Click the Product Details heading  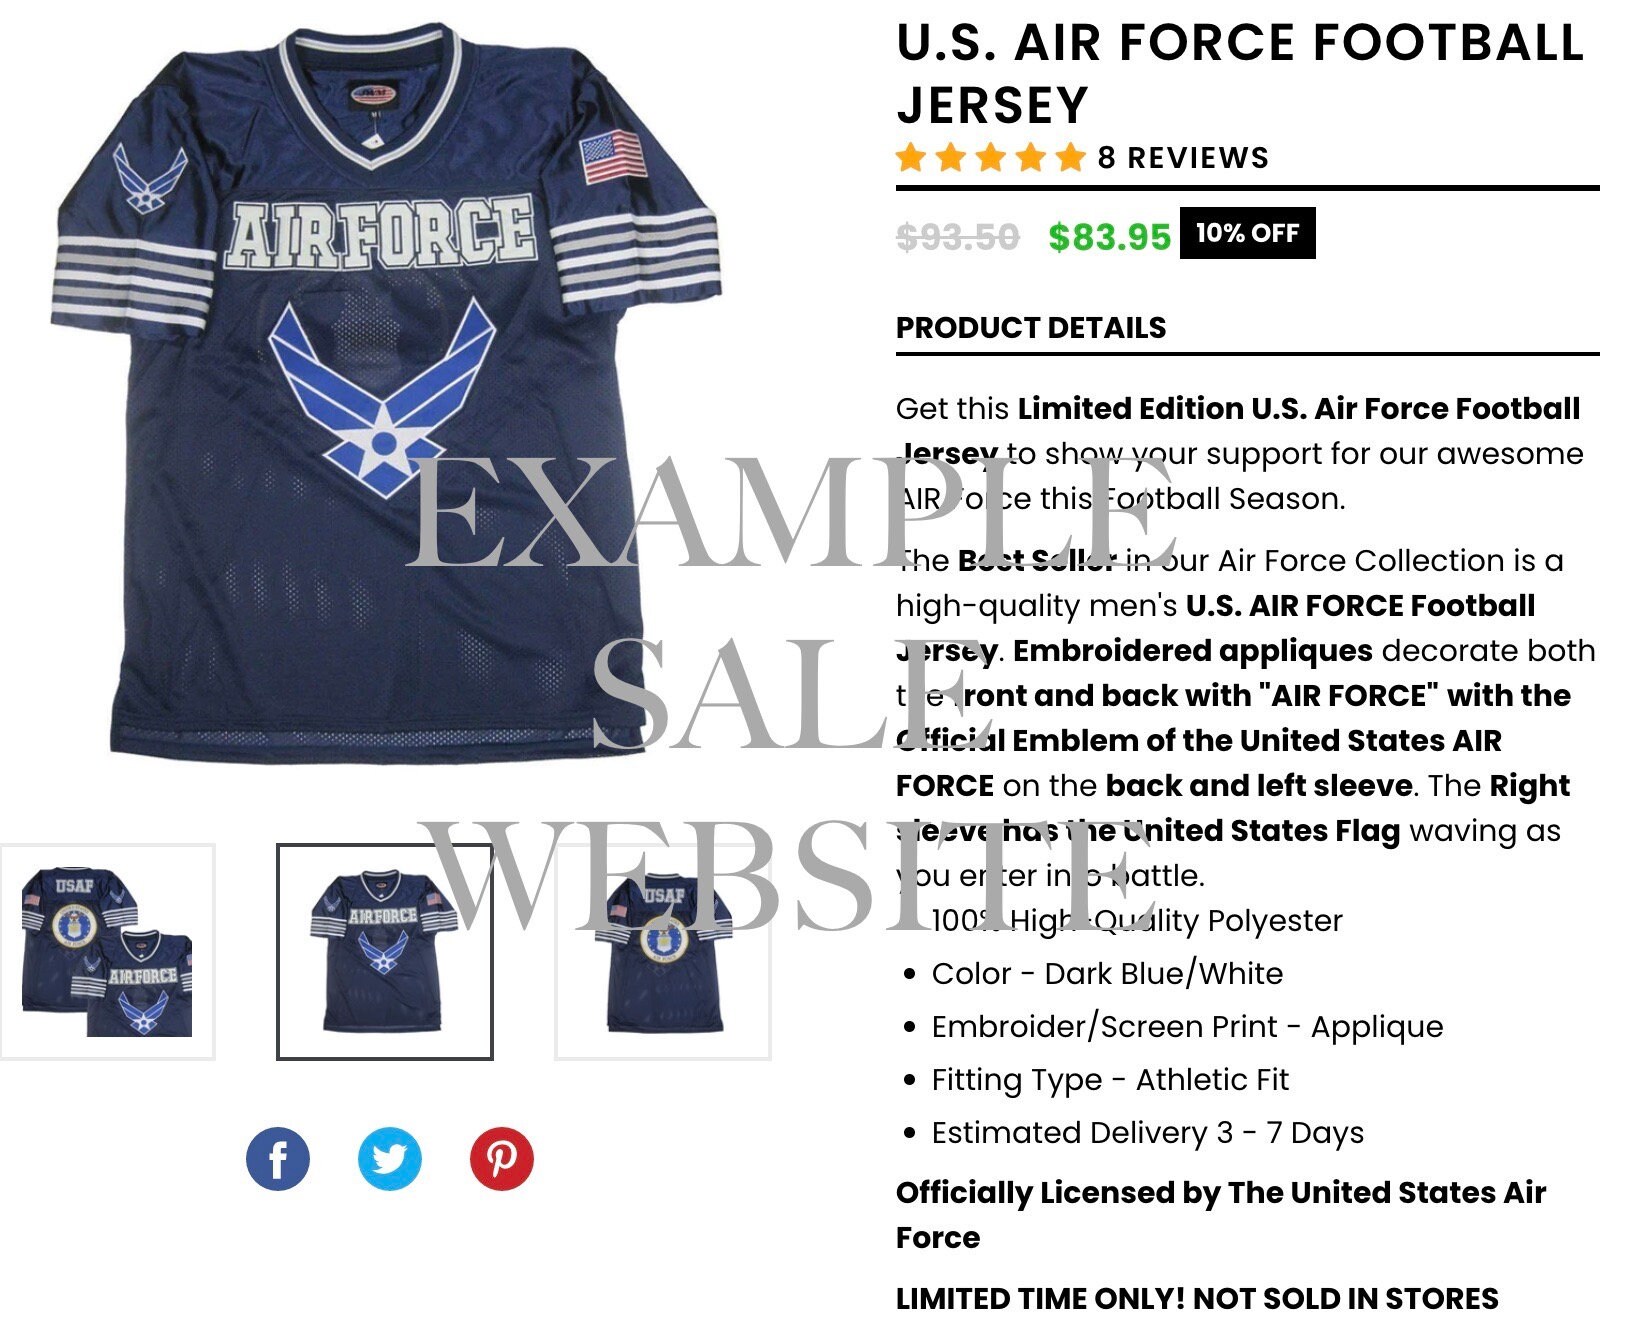[x=1031, y=328]
